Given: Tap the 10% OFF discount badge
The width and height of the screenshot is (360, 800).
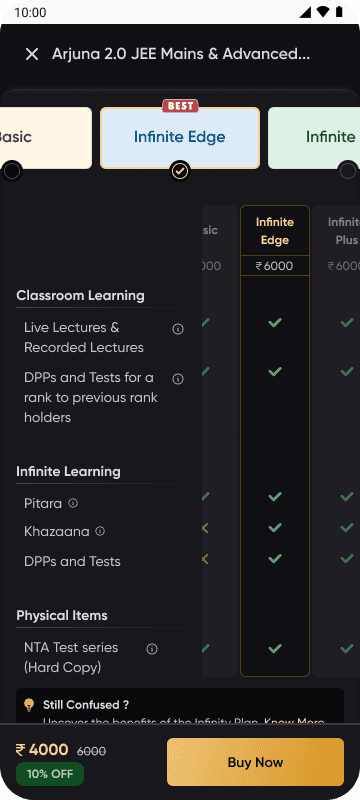Looking at the screenshot, I should pos(50,774).
